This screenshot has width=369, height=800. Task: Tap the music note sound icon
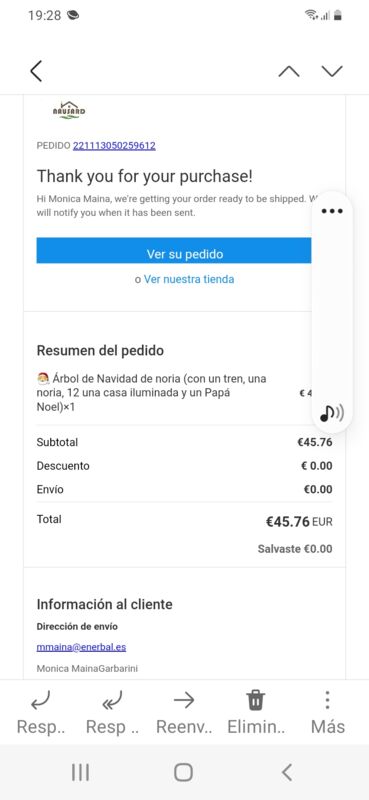pyautogui.click(x=332, y=412)
